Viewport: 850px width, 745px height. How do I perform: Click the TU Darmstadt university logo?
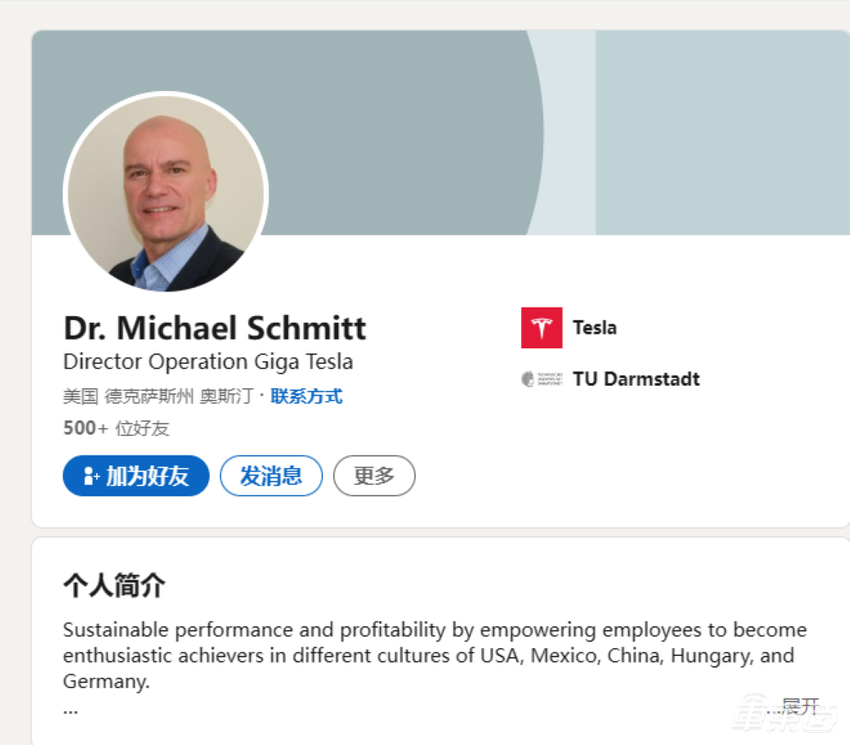pos(543,379)
